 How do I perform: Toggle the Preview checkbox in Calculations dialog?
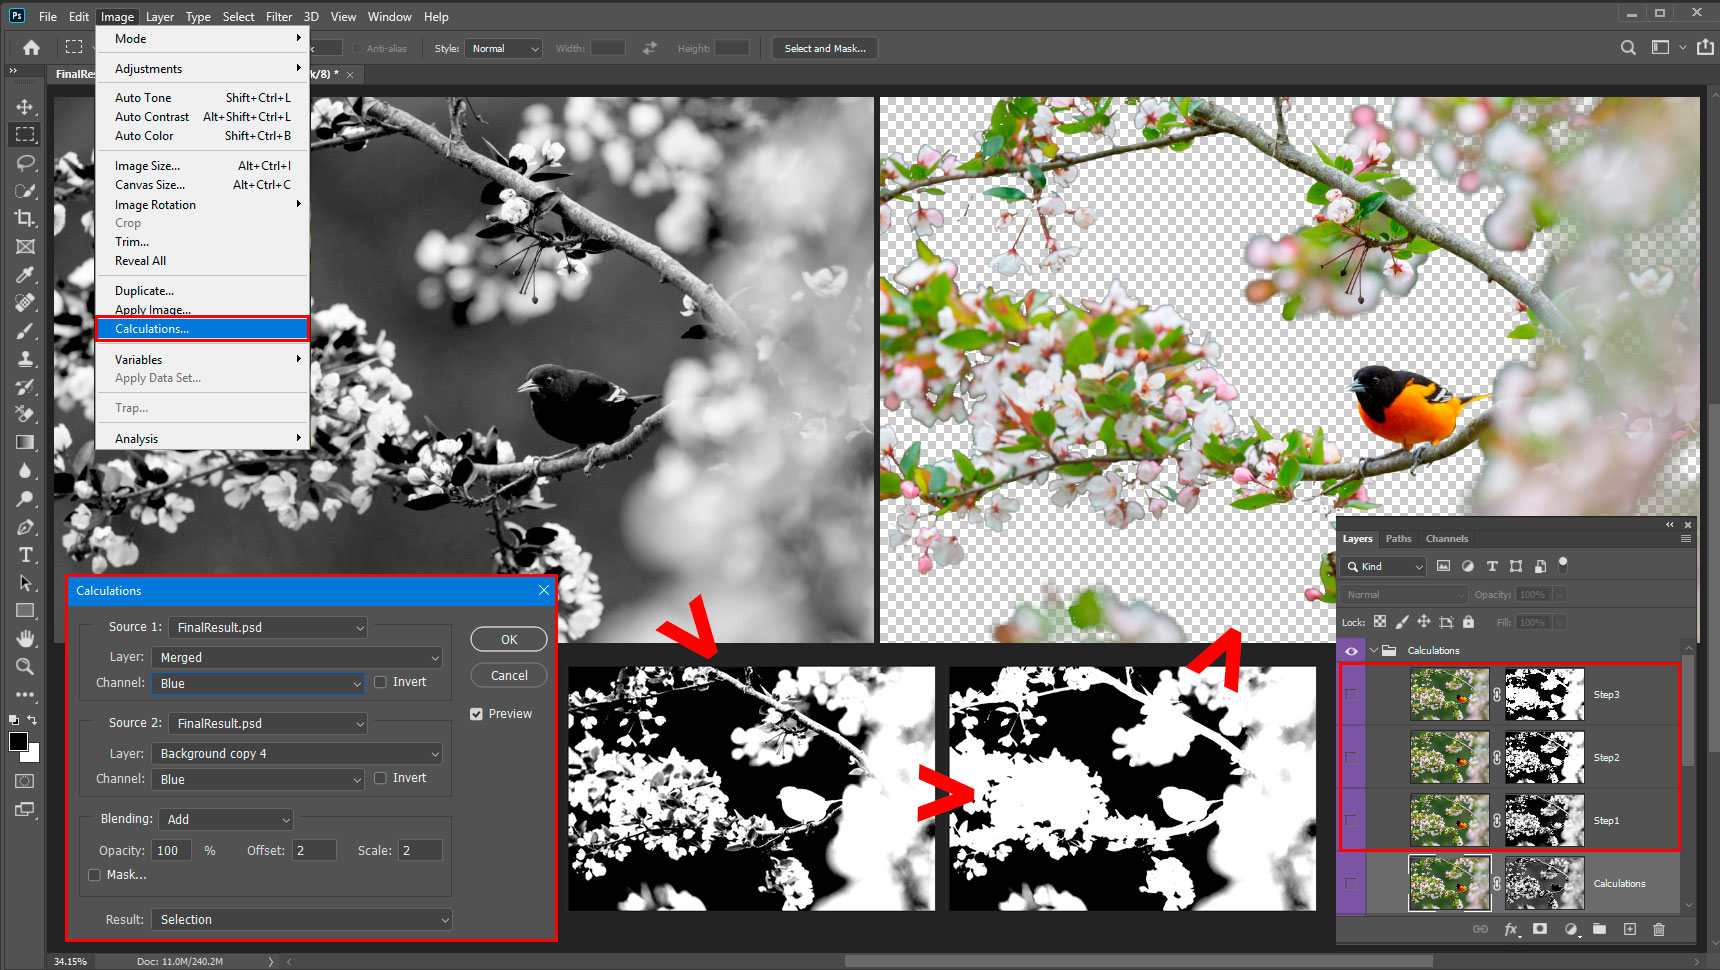[x=477, y=714]
